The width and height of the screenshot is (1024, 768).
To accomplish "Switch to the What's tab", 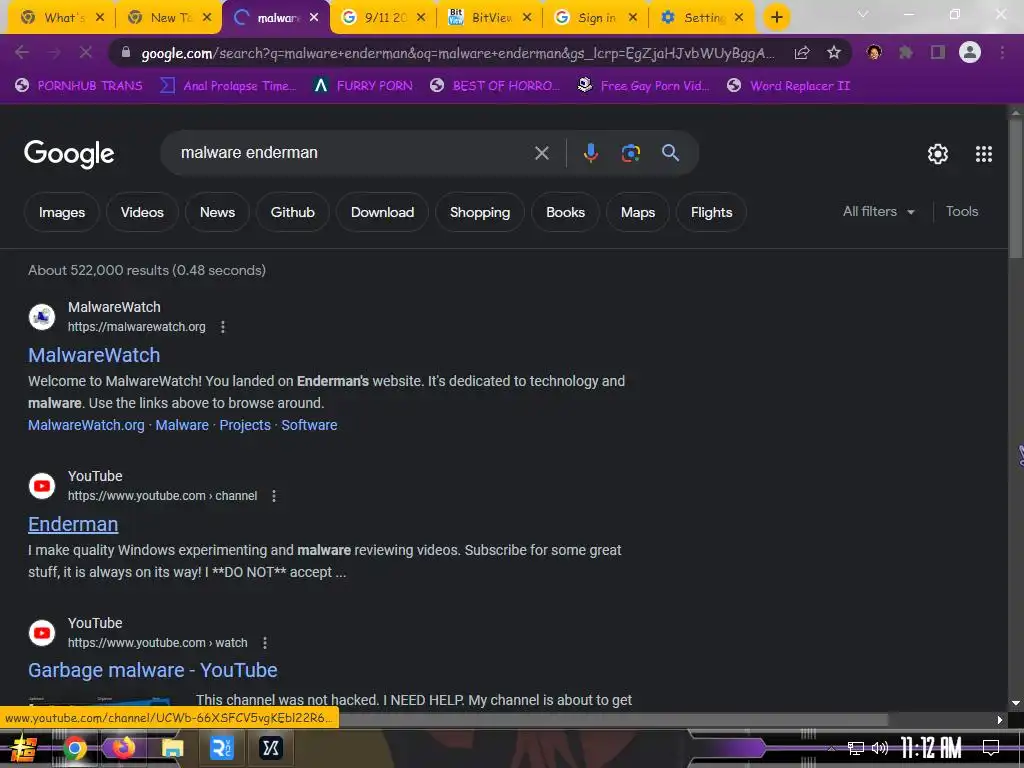I will (x=63, y=18).
